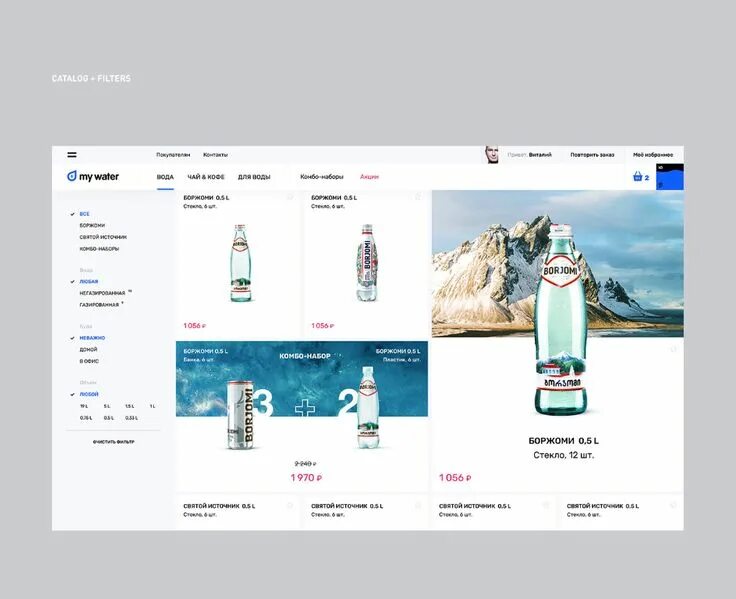The image size is (736, 599).
Task: Click the Виталий profile name
Action: coord(540,154)
